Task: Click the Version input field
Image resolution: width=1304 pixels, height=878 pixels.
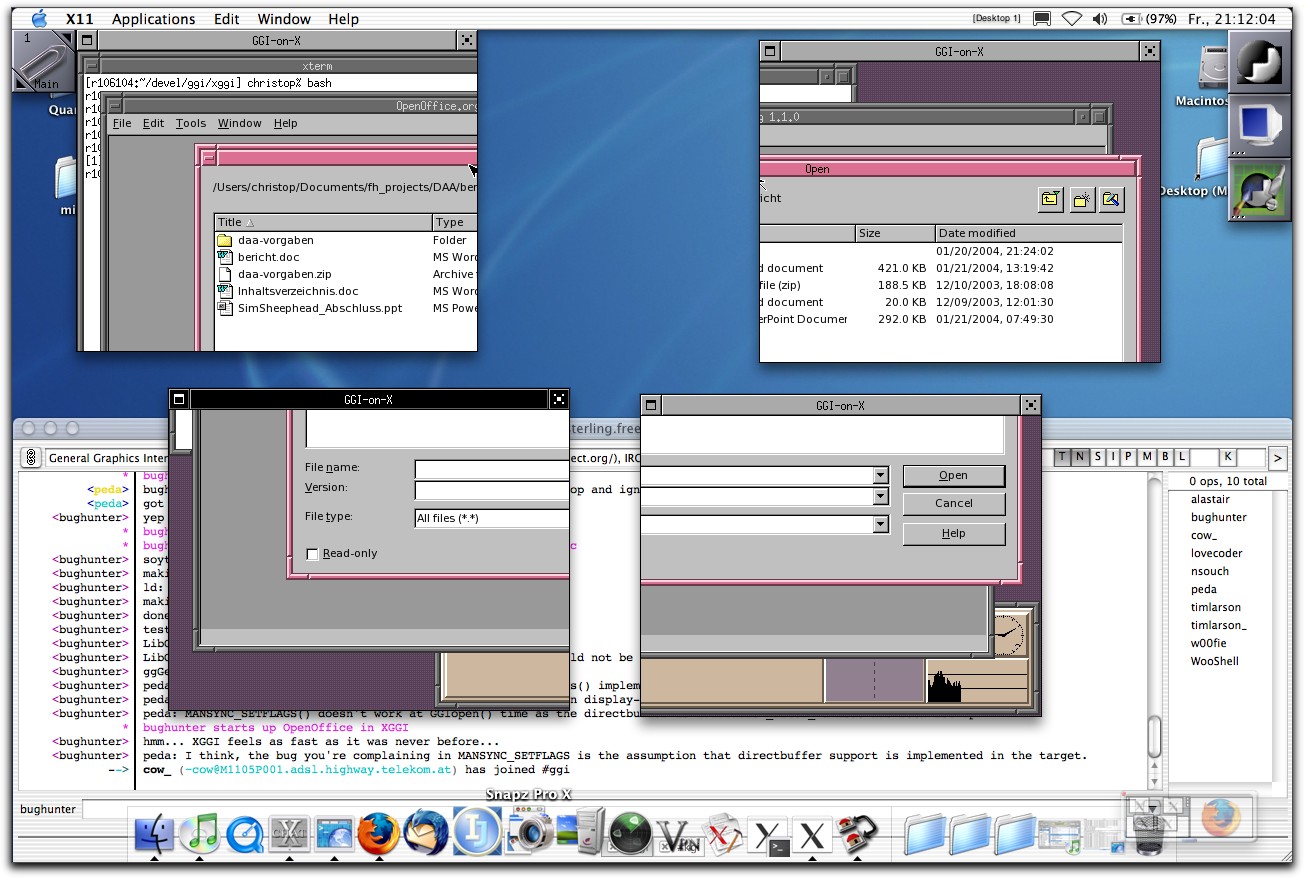Action: 491,490
